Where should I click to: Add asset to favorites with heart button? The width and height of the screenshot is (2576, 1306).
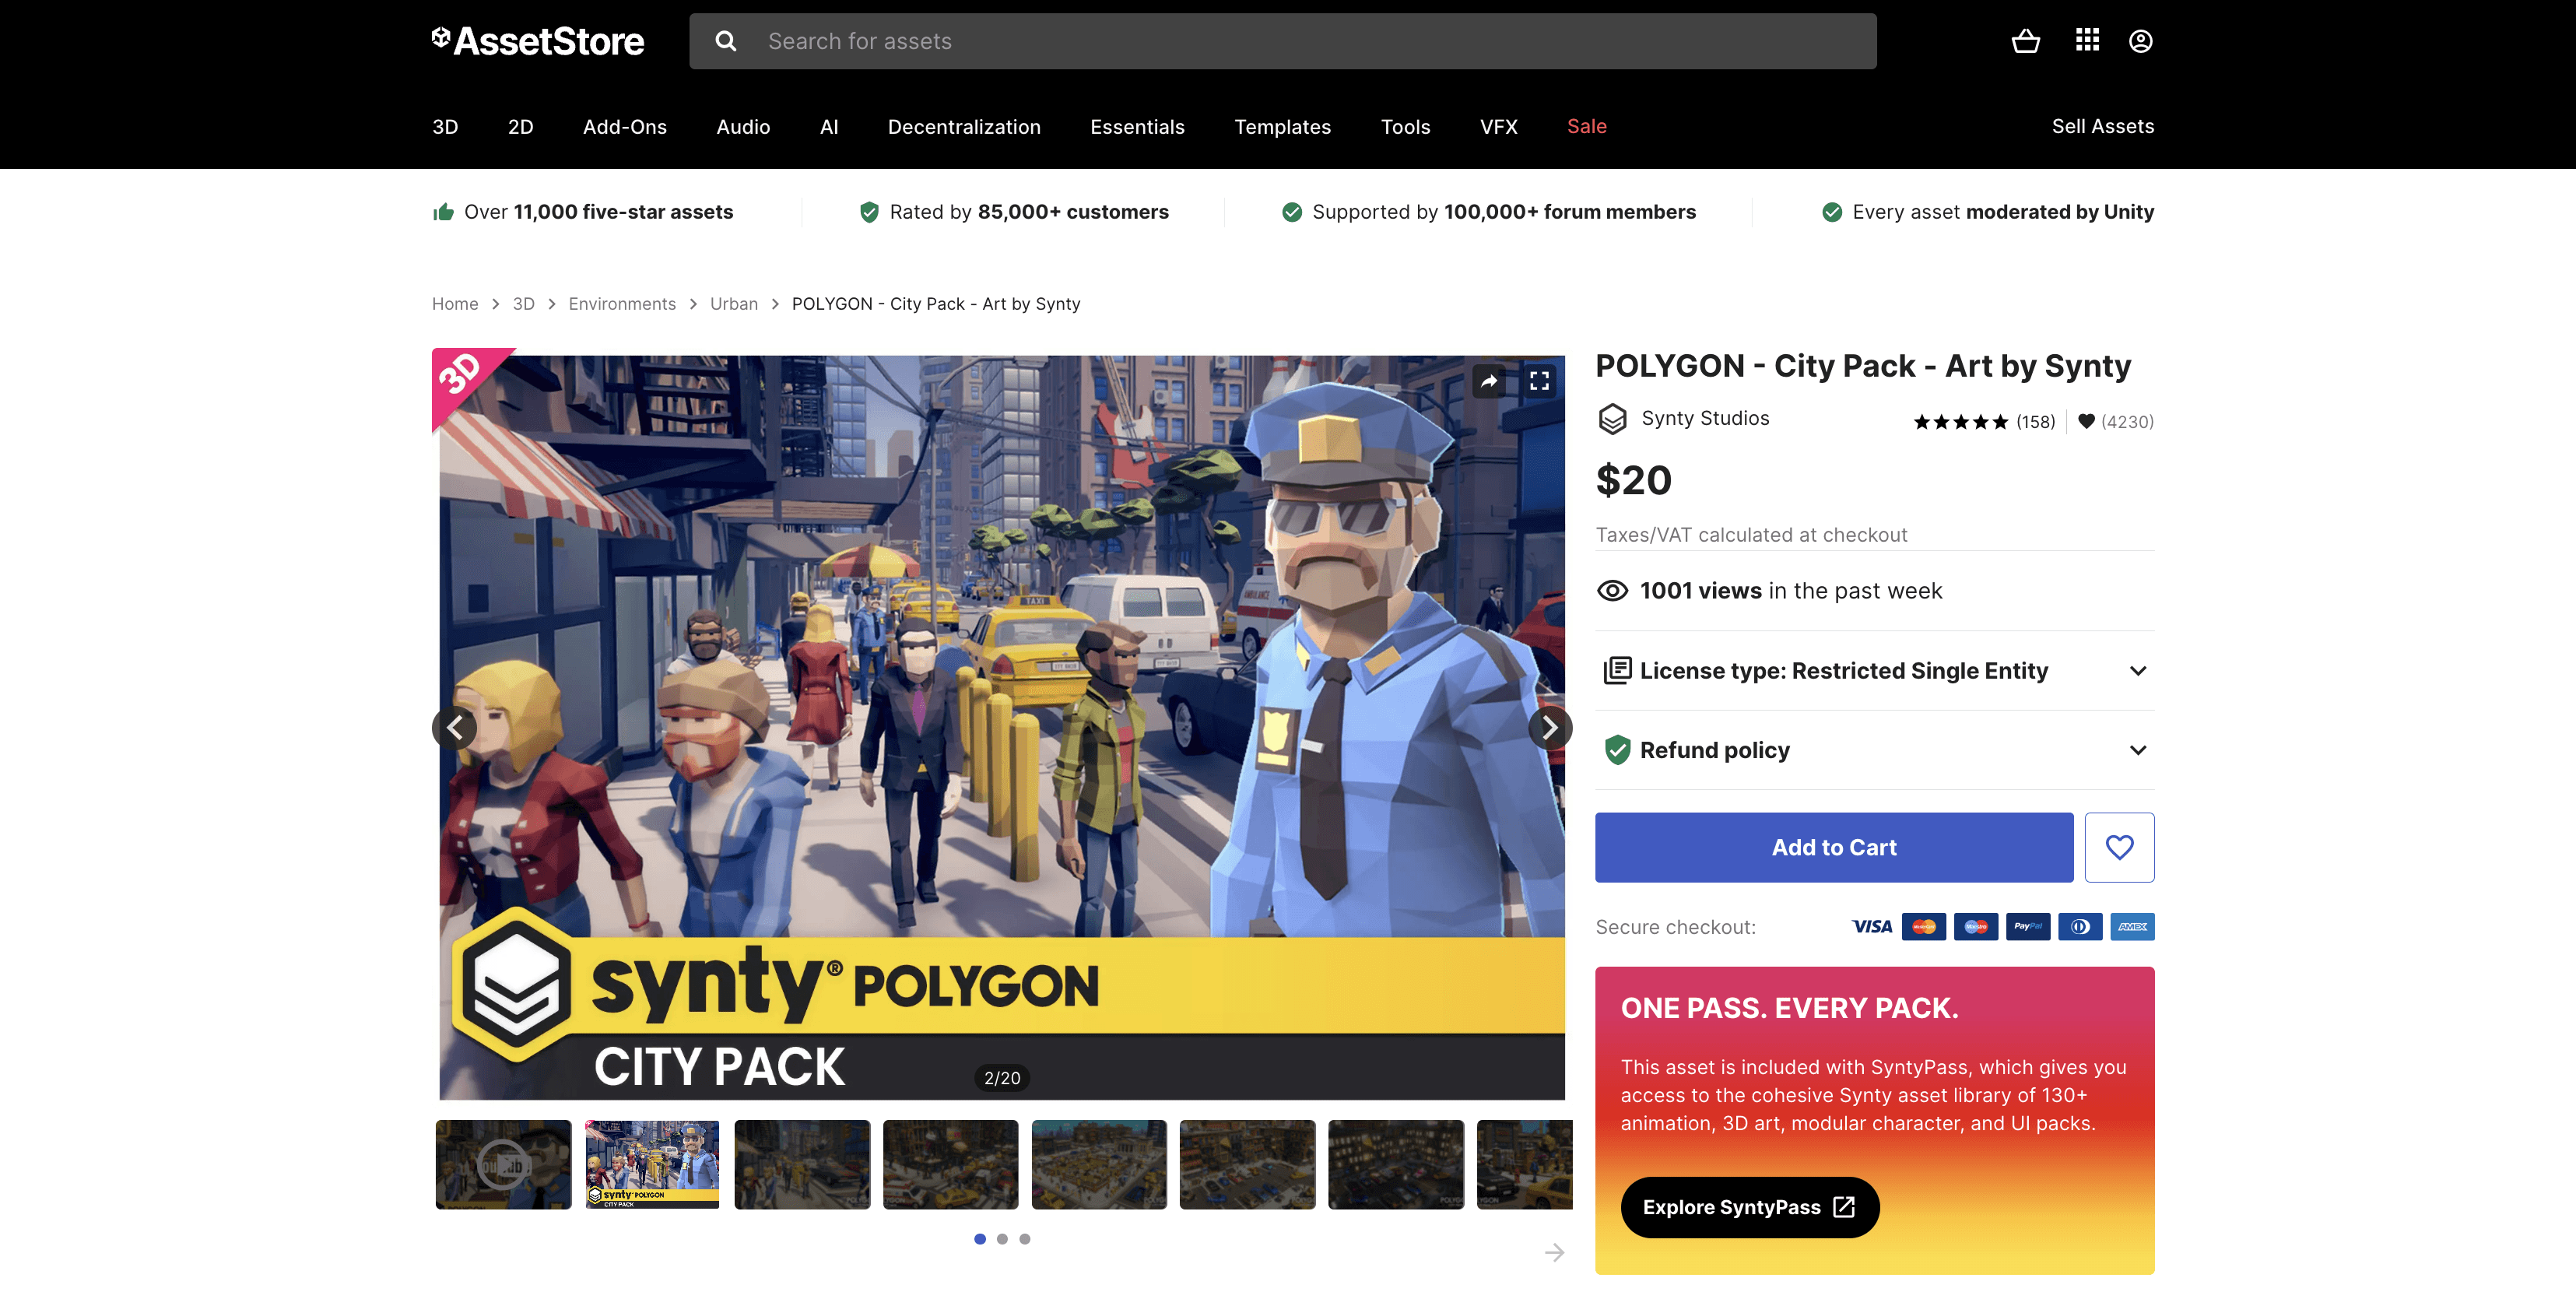[2119, 847]
